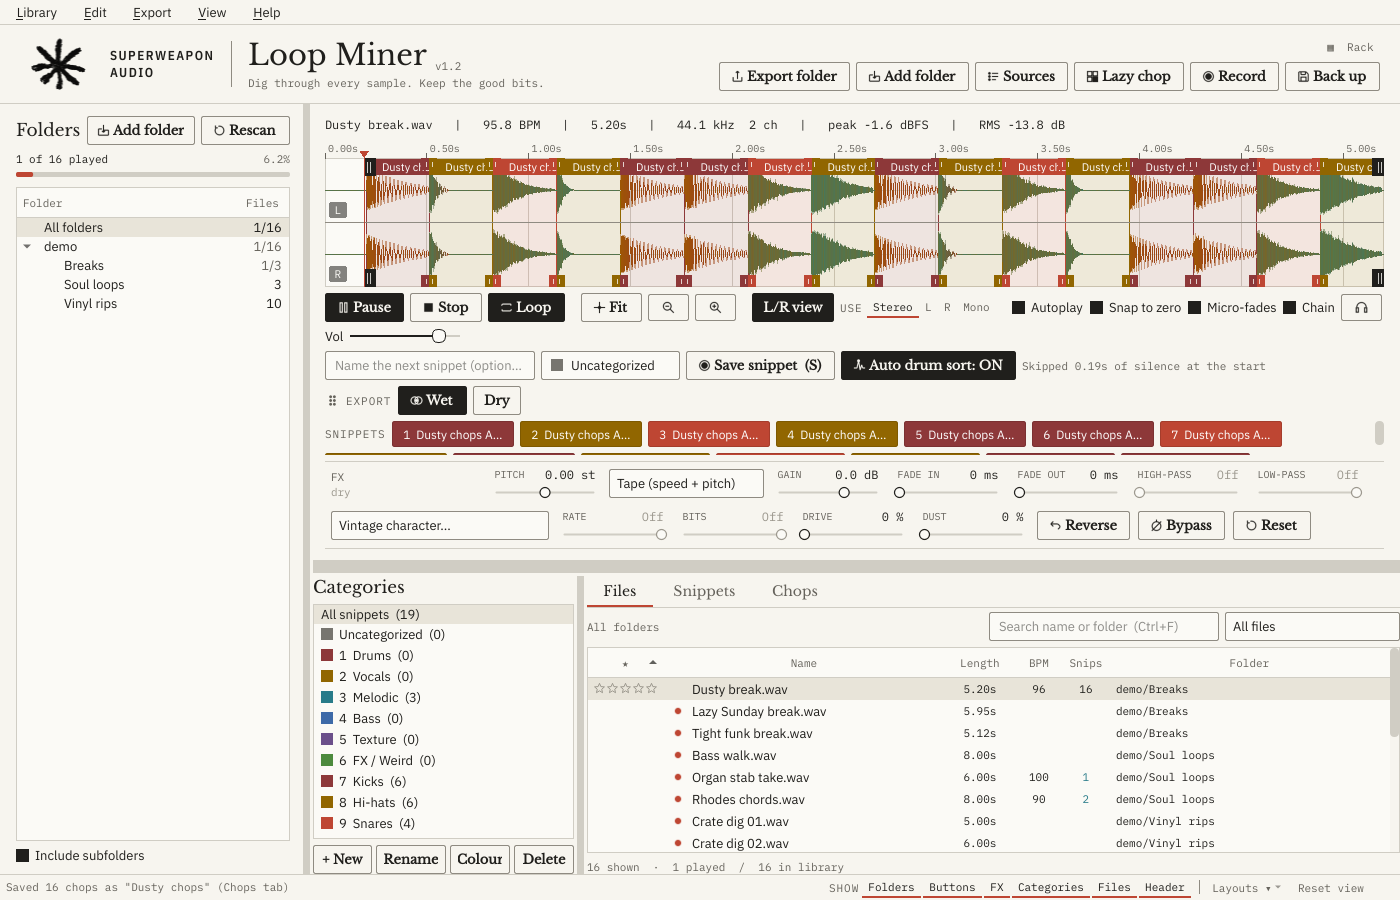Image resolution: width=1400 pixels, height=900 pixels.
Task: Click the export drag-handle dots icon
Action: click(x=333, y=401)
